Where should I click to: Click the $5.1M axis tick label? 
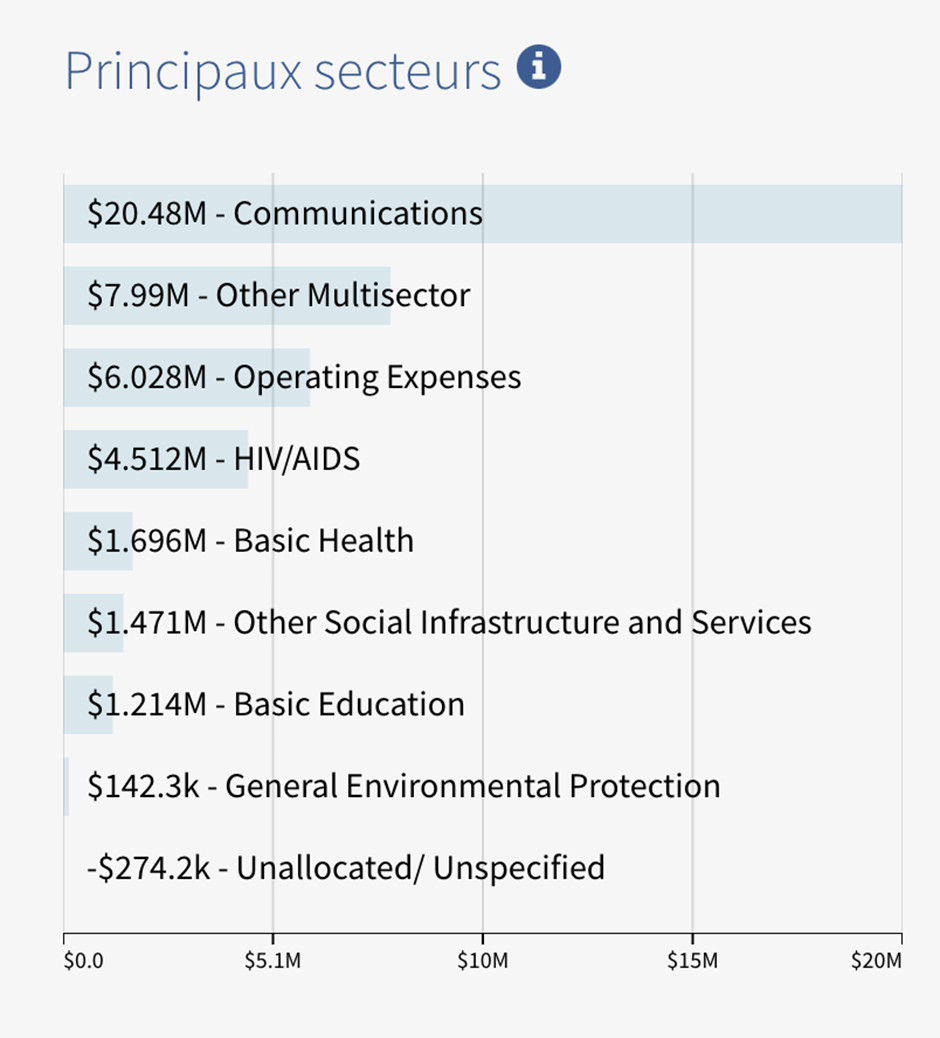pyautogui.click(x=273, y=961)
